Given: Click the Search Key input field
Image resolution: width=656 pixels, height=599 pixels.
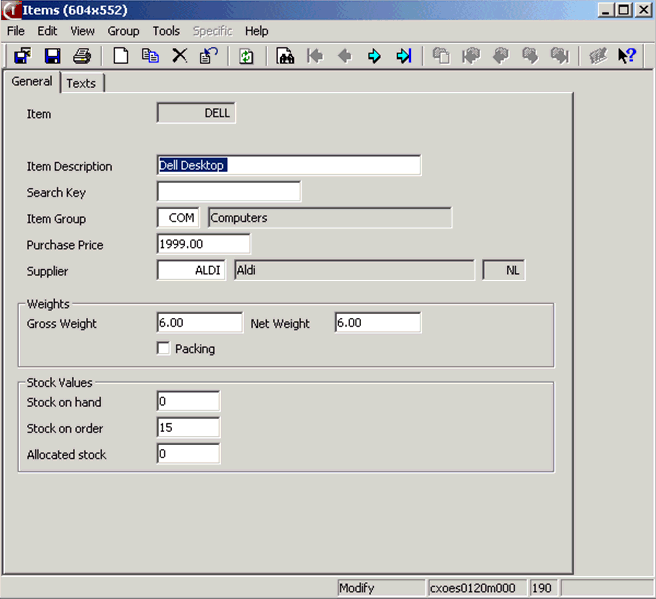Looking at the screenshot, I should [x=229, y=192].
